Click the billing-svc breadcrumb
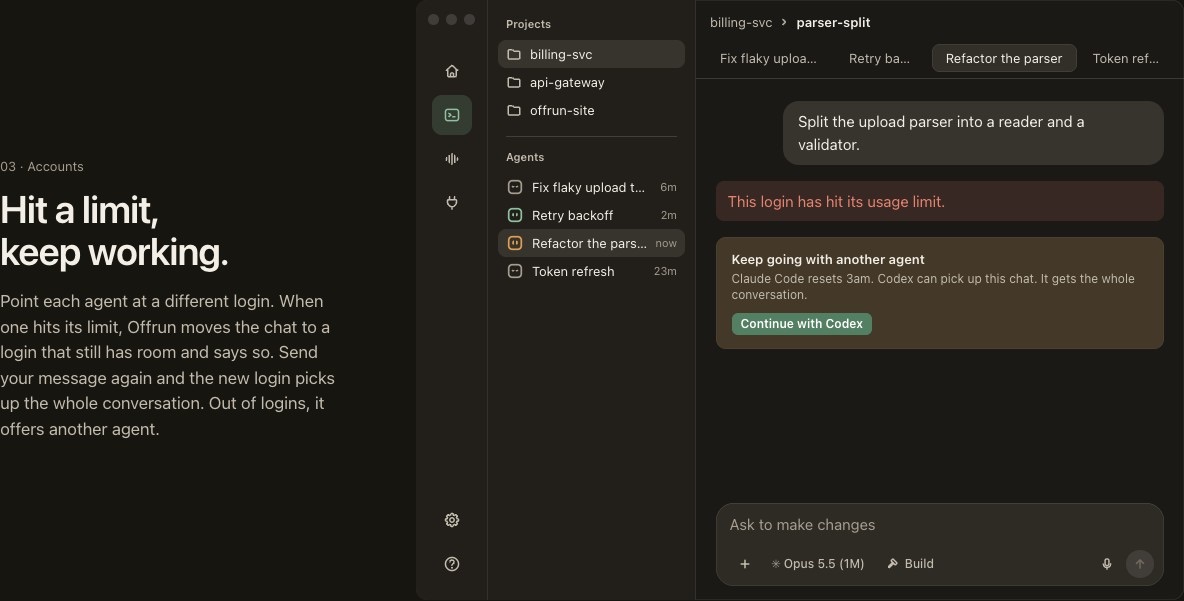Screen dimensions: 1184x601 (741, 23)
